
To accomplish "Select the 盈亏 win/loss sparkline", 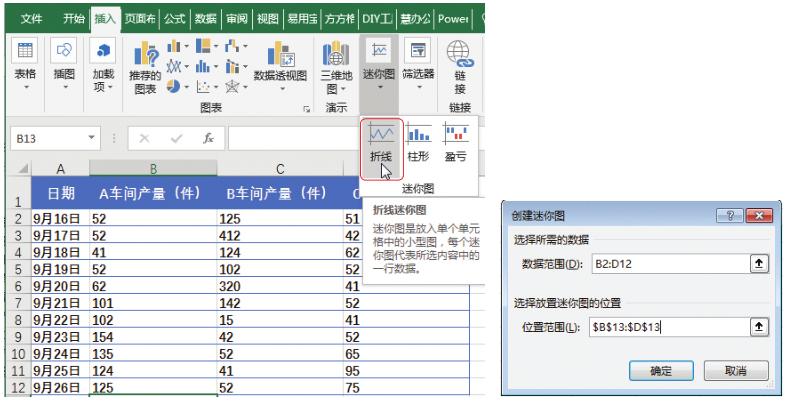I will coord(456,142).
